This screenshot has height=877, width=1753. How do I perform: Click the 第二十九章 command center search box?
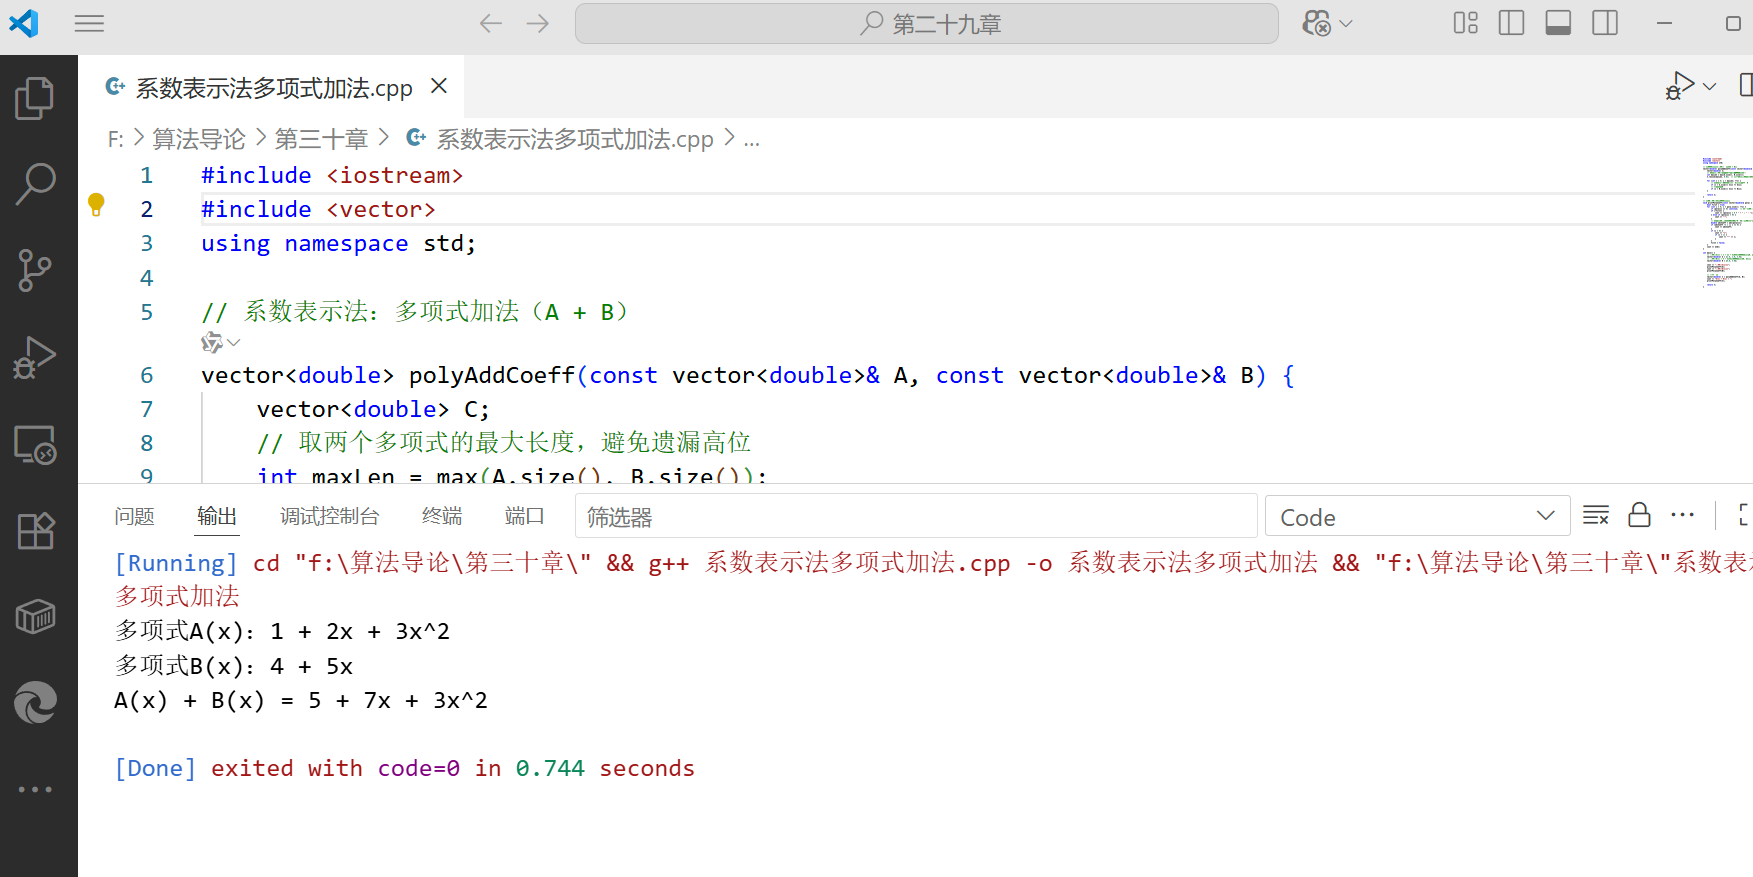[927, 23]
